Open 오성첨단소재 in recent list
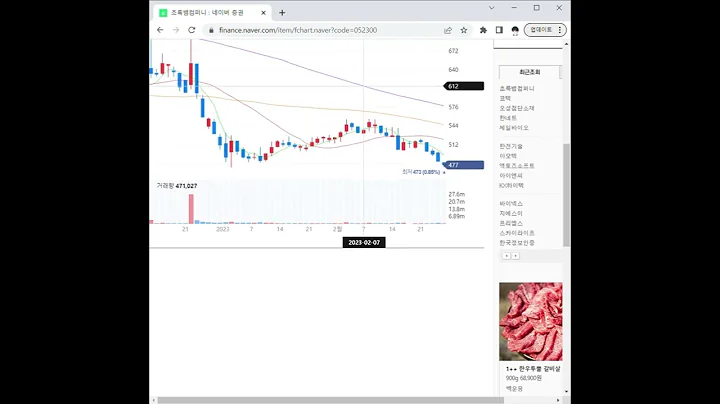This screenshot has width=720, height=404. tap(517, 108)
